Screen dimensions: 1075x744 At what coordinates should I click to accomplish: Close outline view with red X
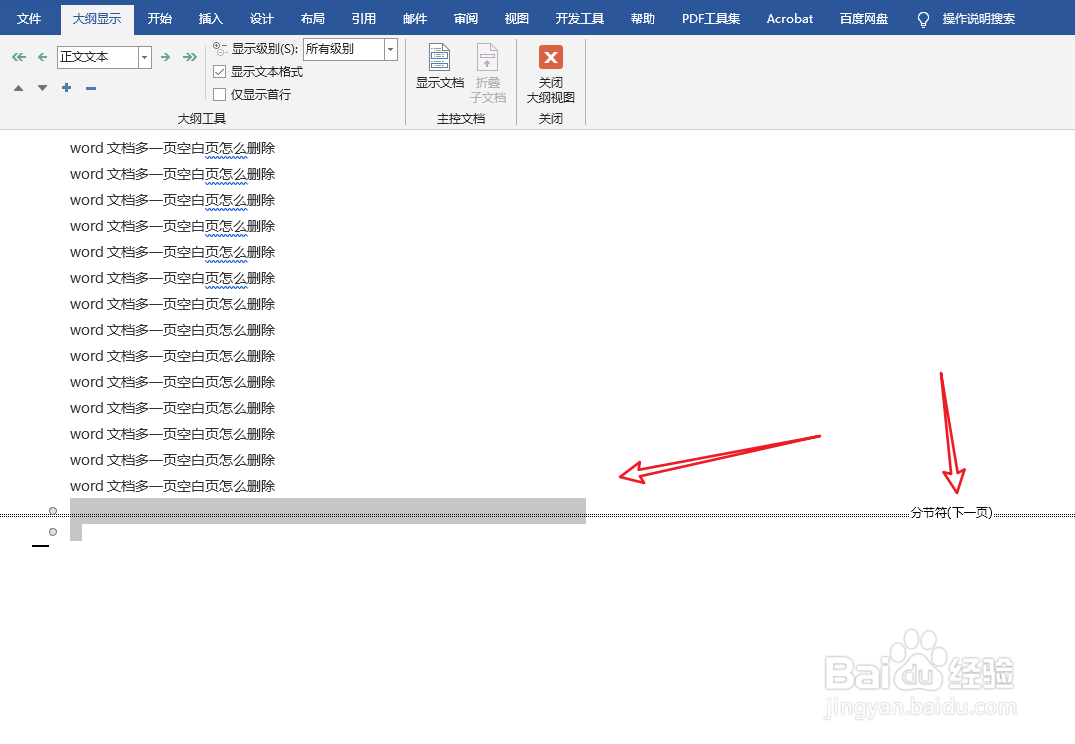pyautogui.click(x=551, y=57)
